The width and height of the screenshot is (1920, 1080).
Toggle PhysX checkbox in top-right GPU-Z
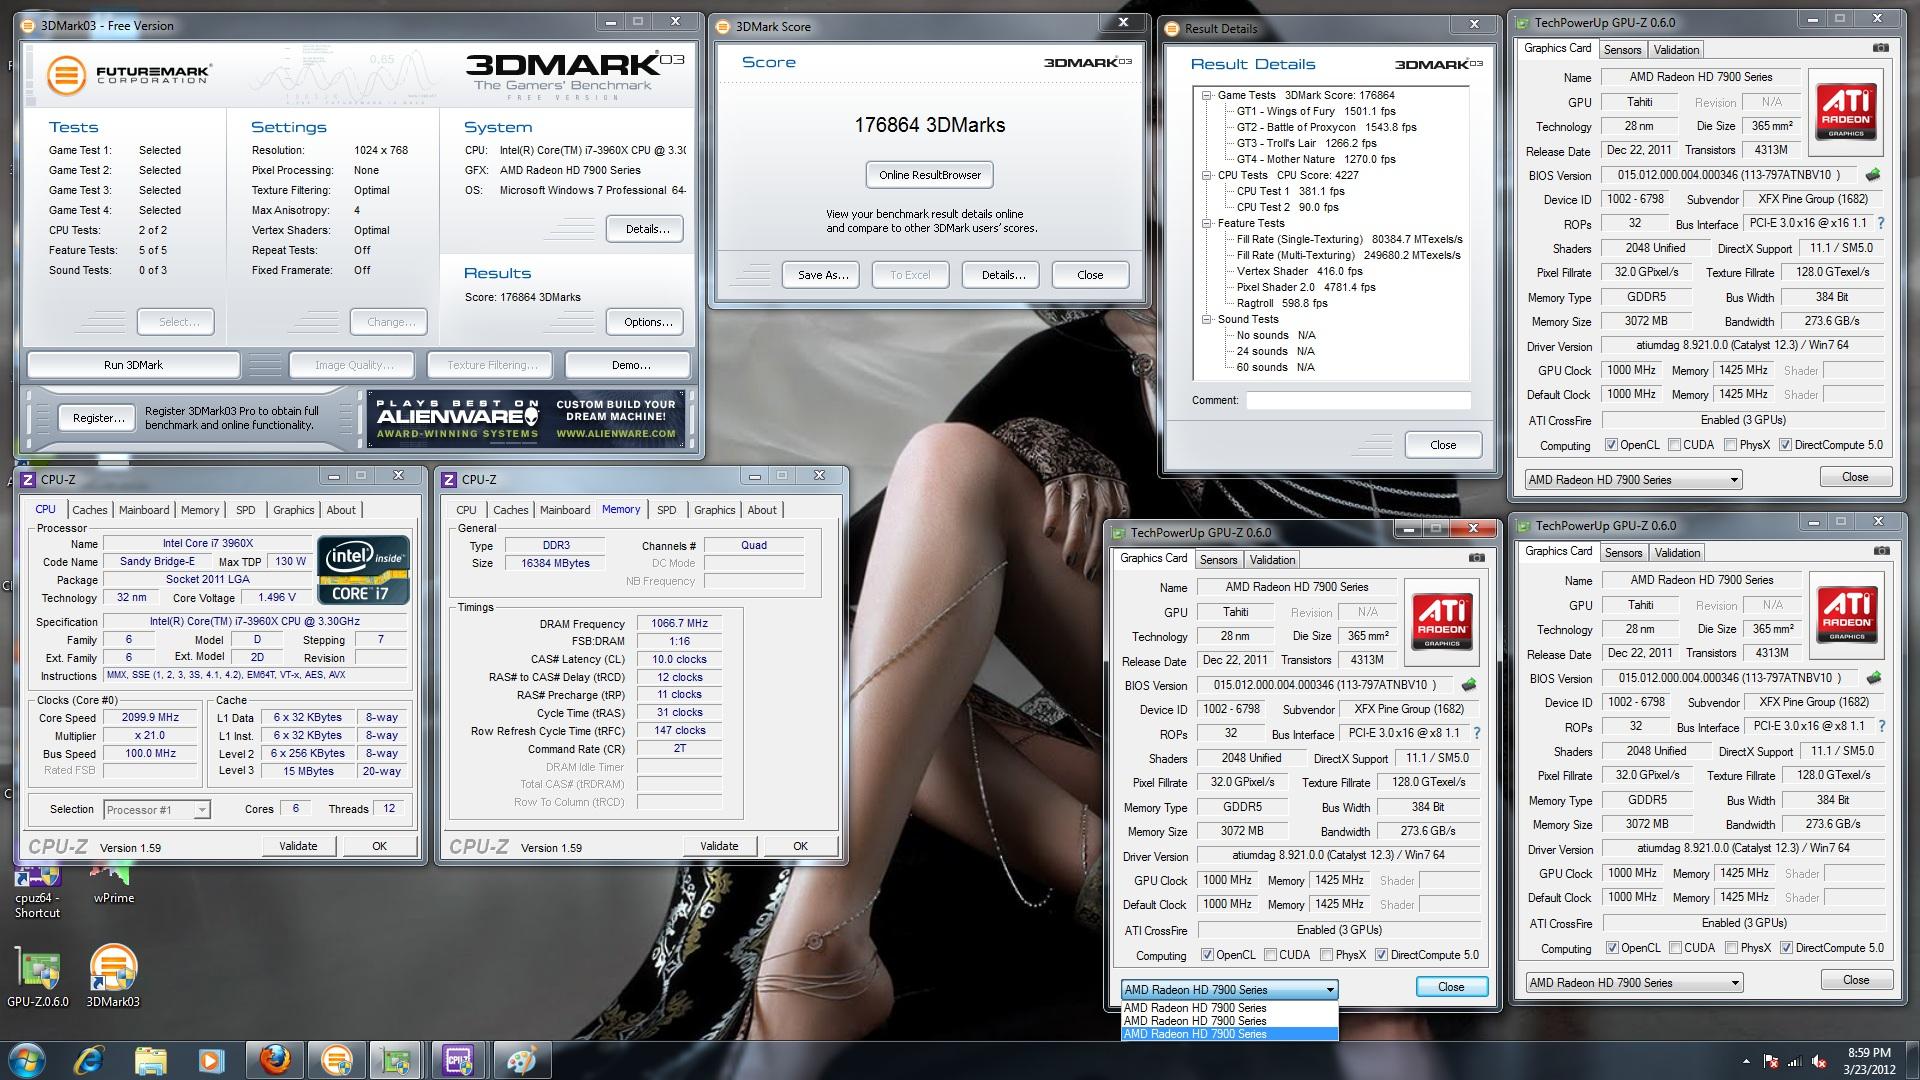(x=1730, y=445)
